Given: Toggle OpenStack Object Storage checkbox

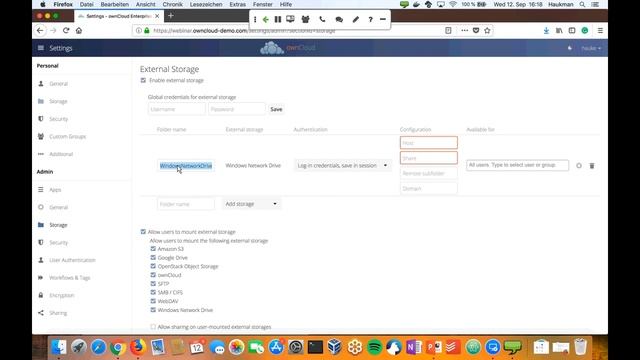Looking at the screenshot, I should point(153,266).
